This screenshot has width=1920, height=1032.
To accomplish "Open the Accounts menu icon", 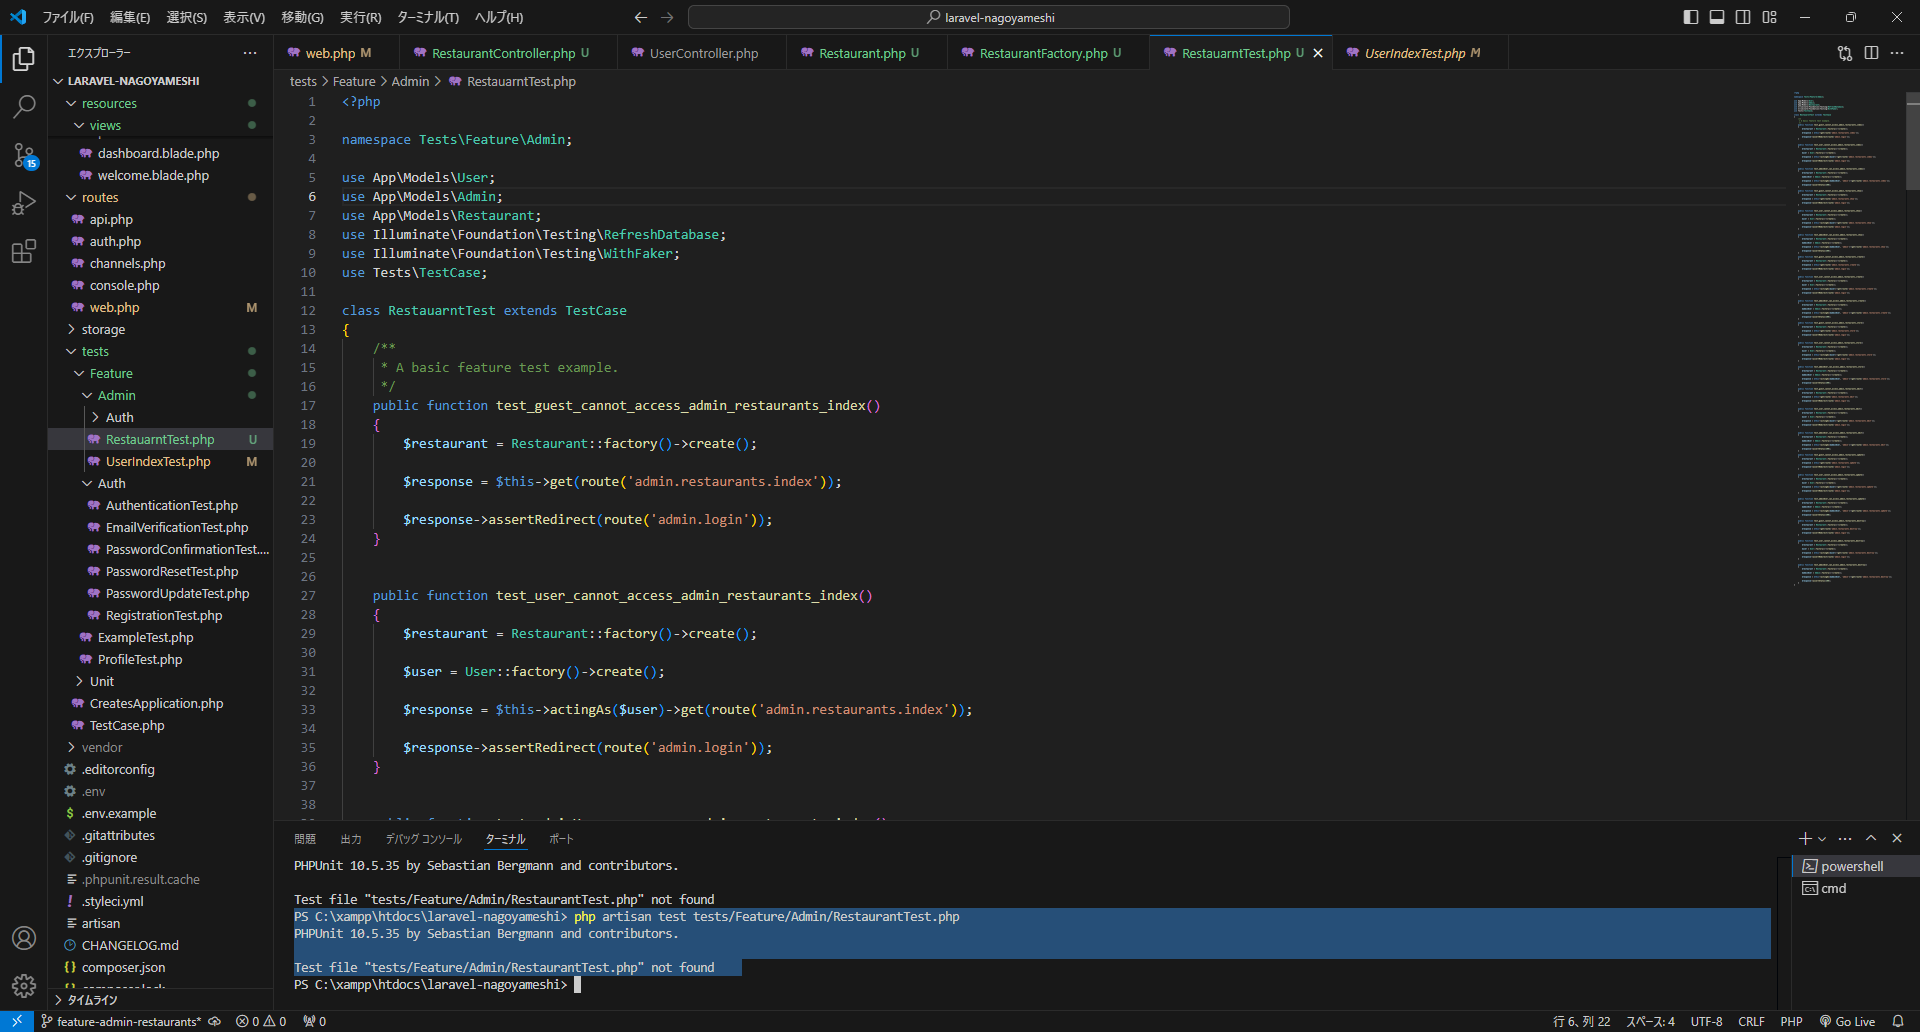I will tap(24, 938).
